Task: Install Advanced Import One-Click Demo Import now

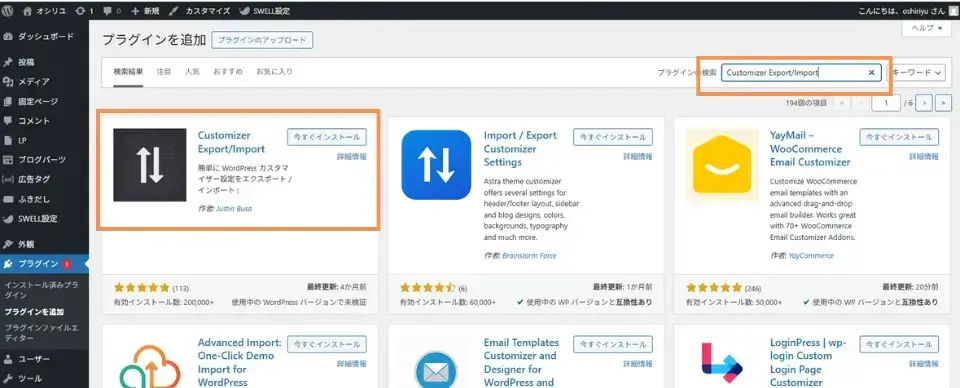Action: point(327,344)
